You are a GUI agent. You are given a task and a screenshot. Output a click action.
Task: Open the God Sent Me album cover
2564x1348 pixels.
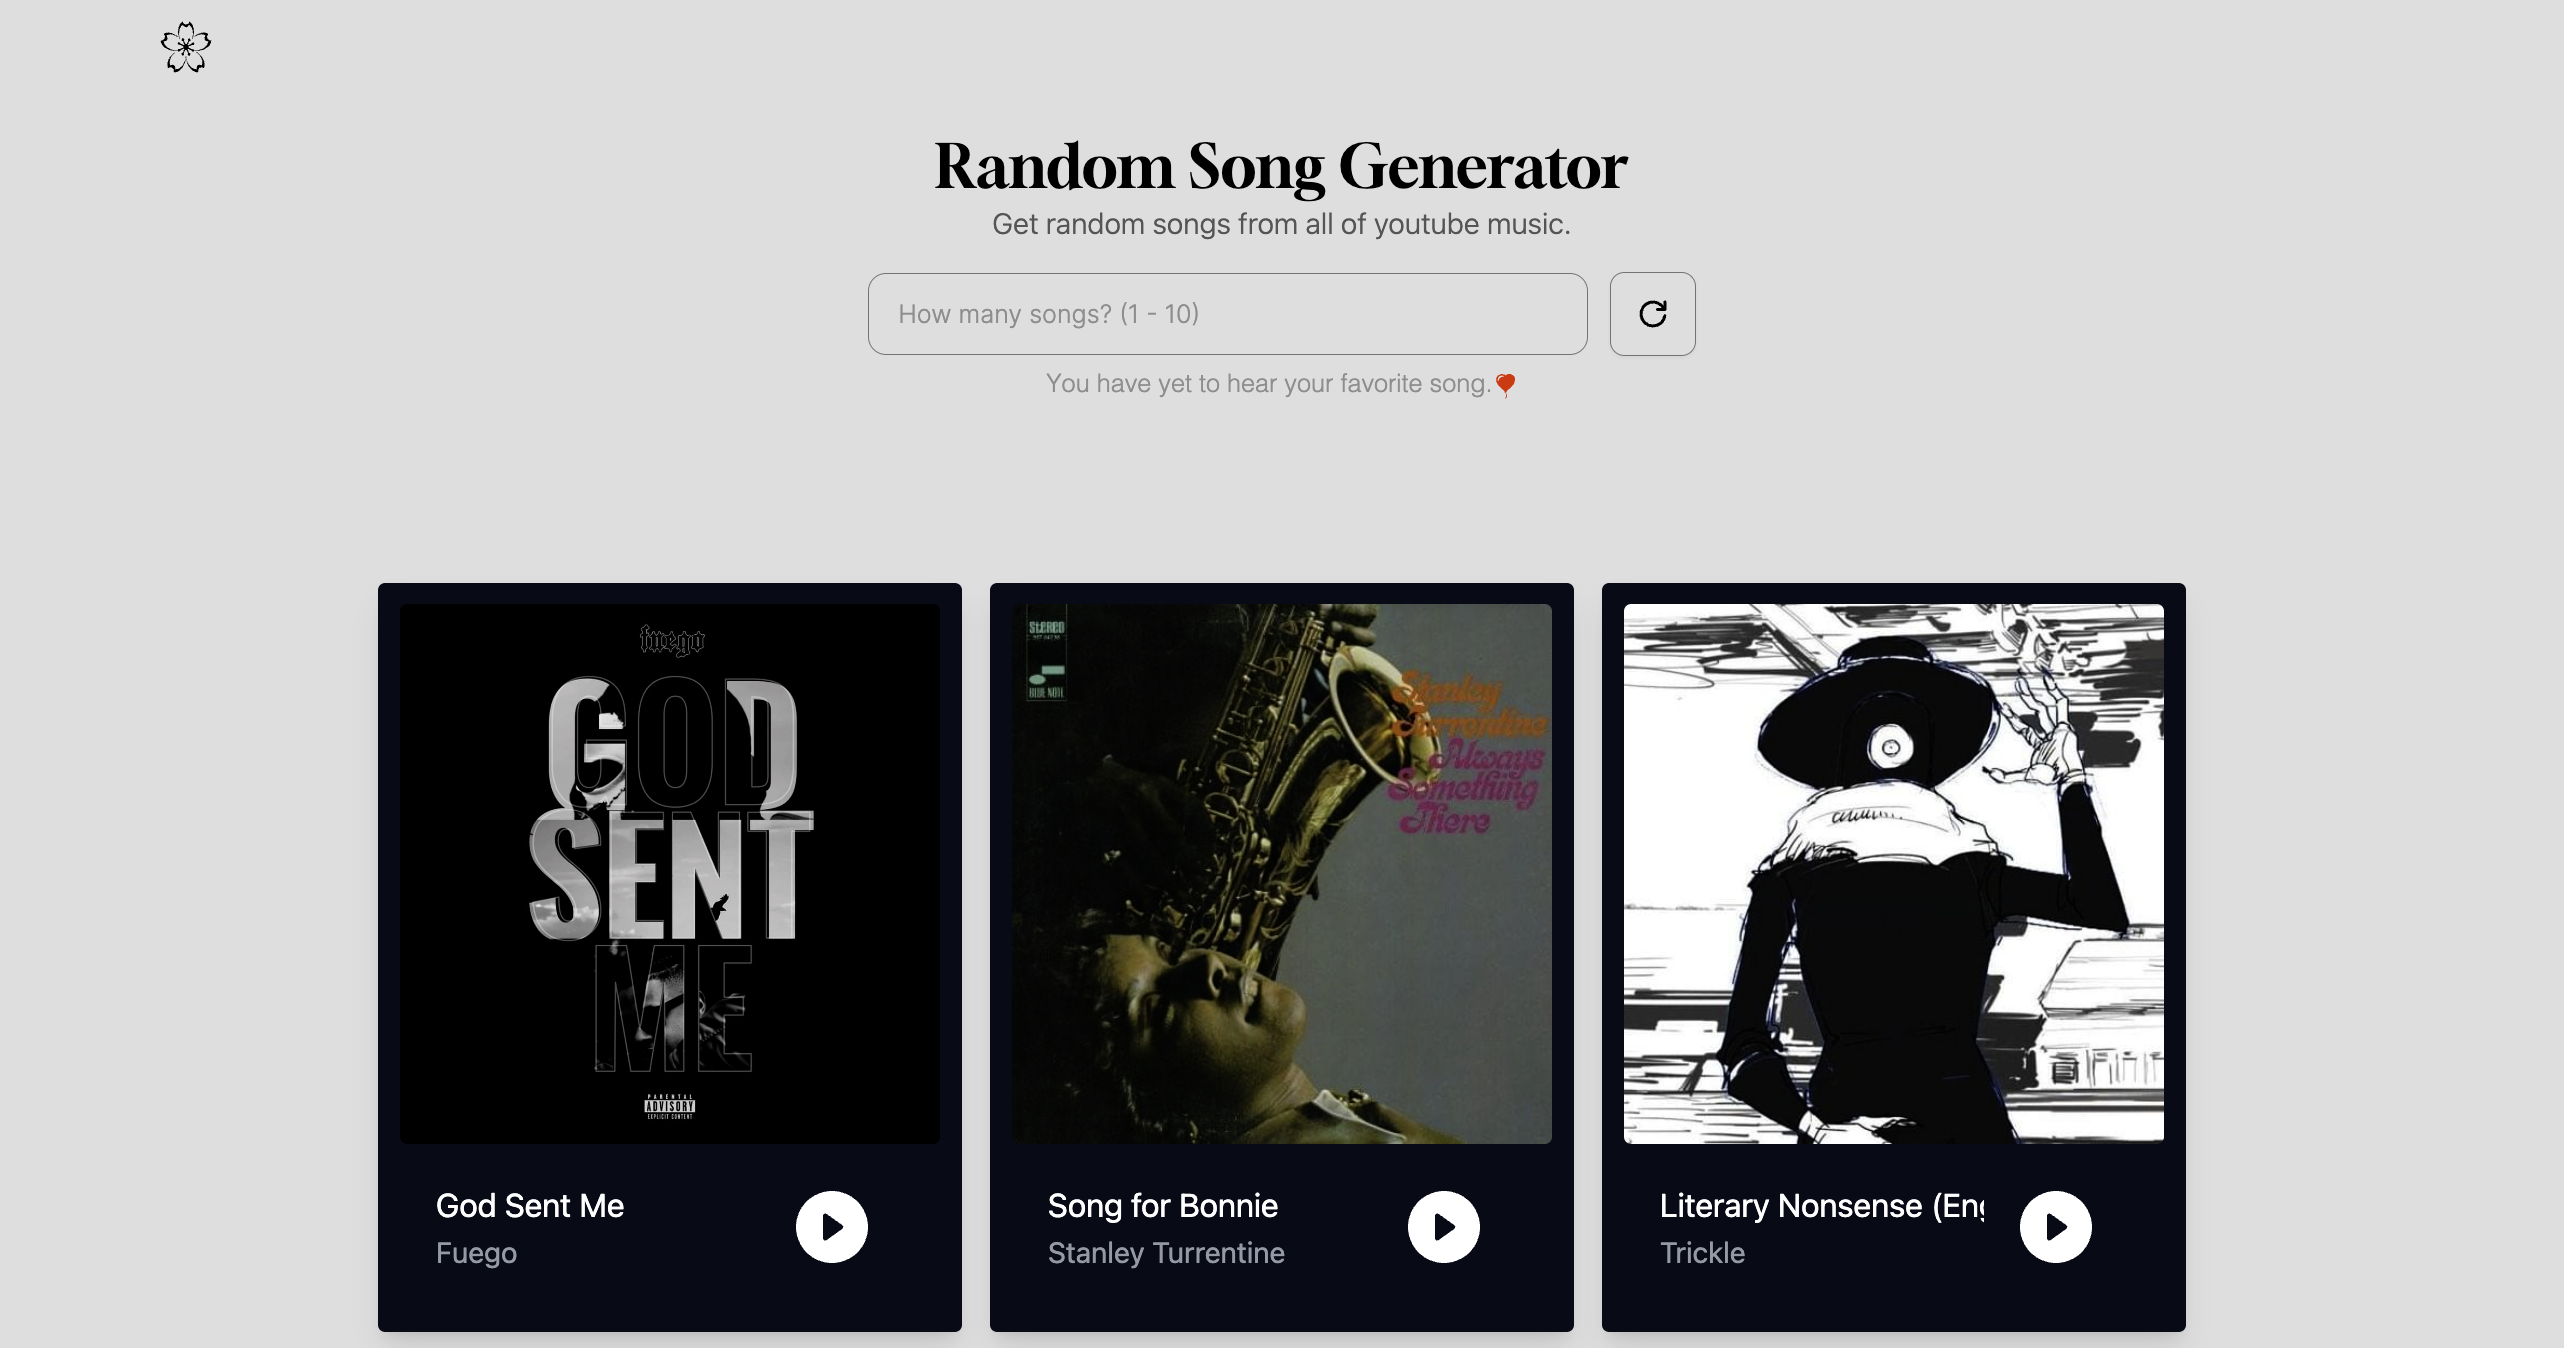[670, 874]
